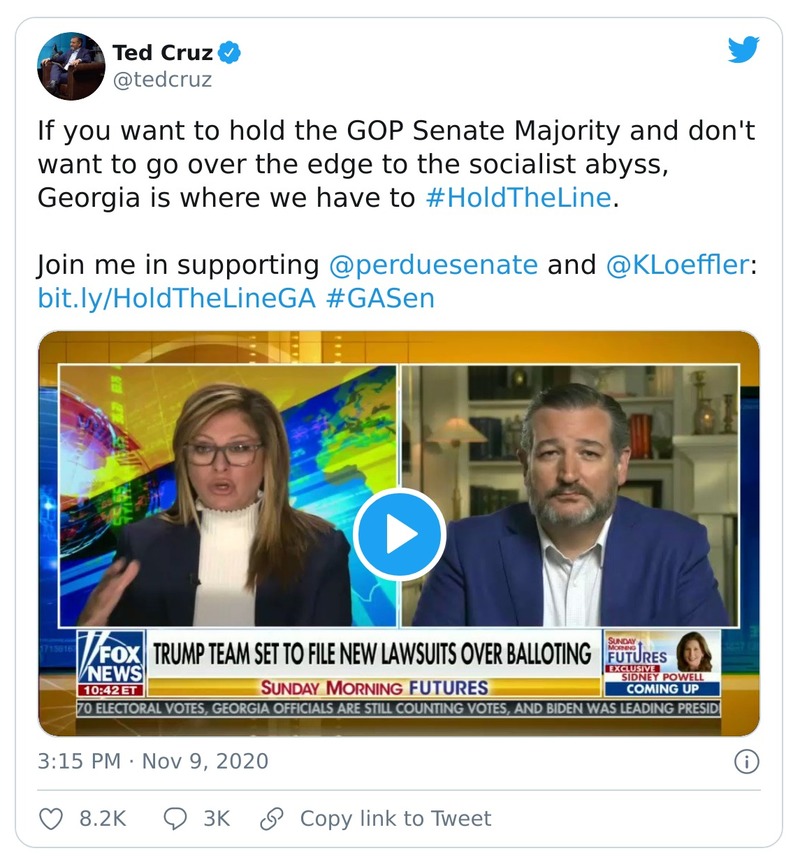Open the #GASen hashtag
This screenshot has height=867, width=800.
click(x=381, y=298)
